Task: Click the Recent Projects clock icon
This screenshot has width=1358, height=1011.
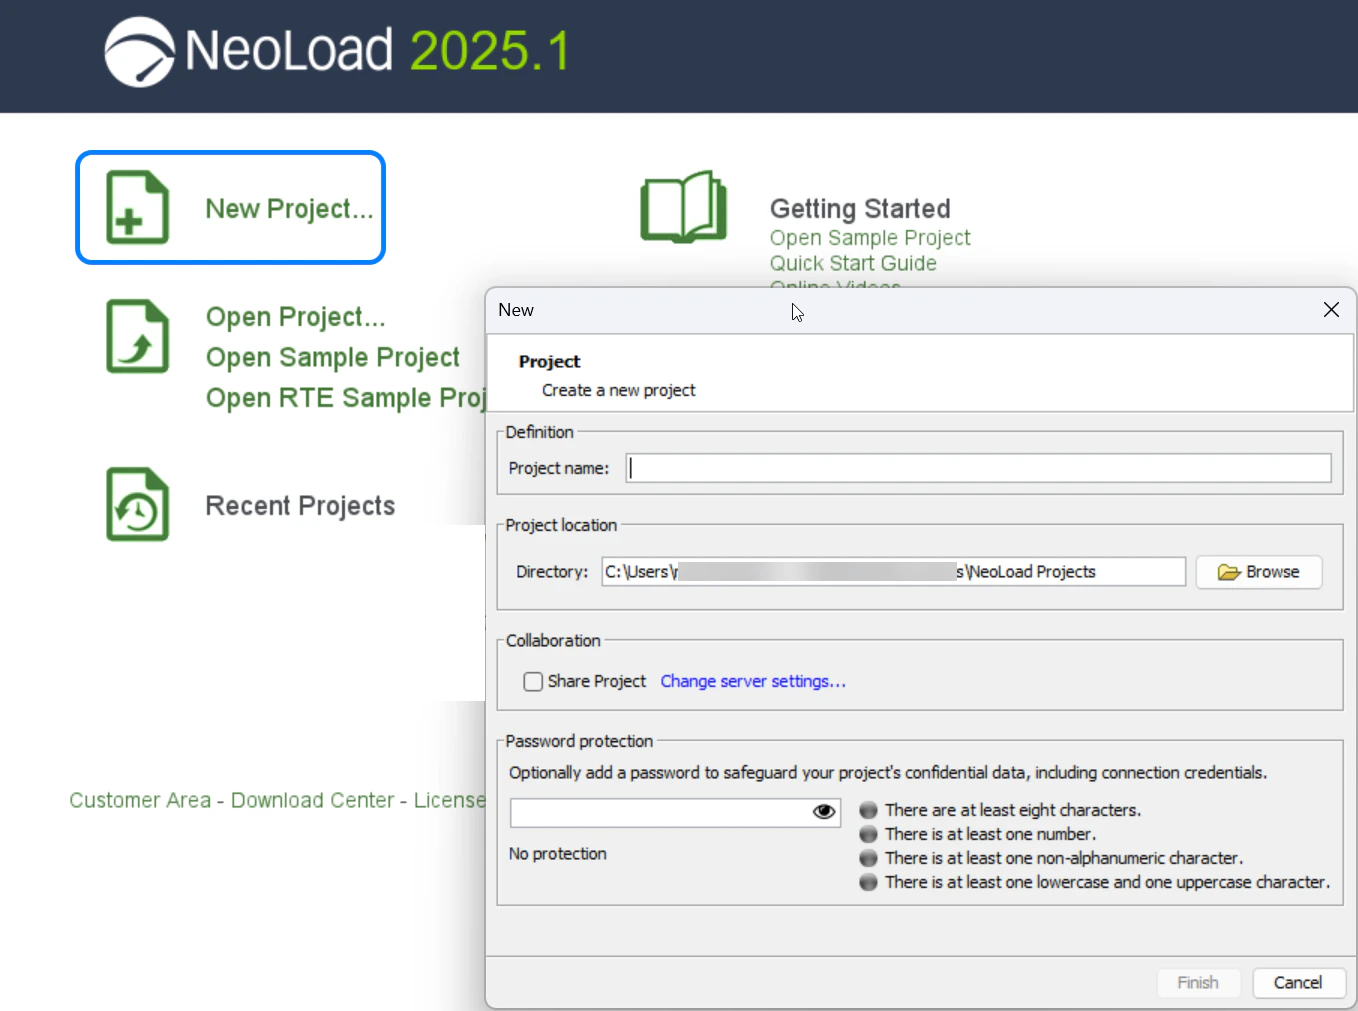Action: click(x=137, y=504)
